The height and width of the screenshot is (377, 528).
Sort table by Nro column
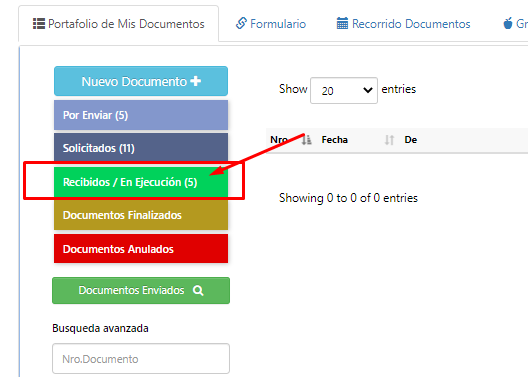coord(291,140)
